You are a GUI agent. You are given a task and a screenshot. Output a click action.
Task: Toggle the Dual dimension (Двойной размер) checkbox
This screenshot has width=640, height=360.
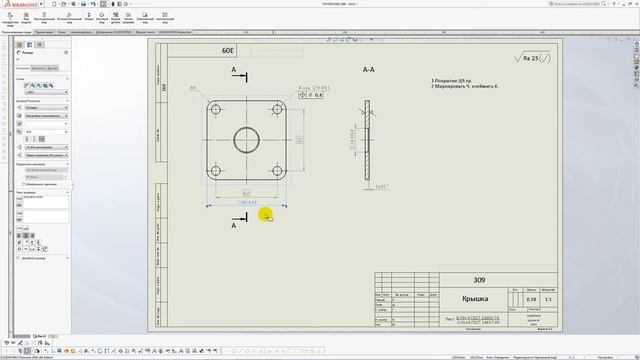pos(18,258)
